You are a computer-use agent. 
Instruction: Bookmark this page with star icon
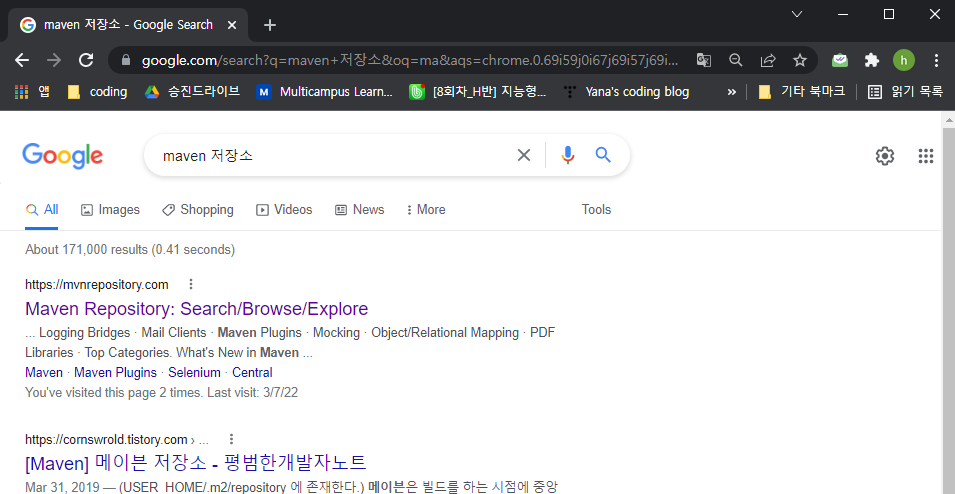pyautogui.click(x=800, y=60)
